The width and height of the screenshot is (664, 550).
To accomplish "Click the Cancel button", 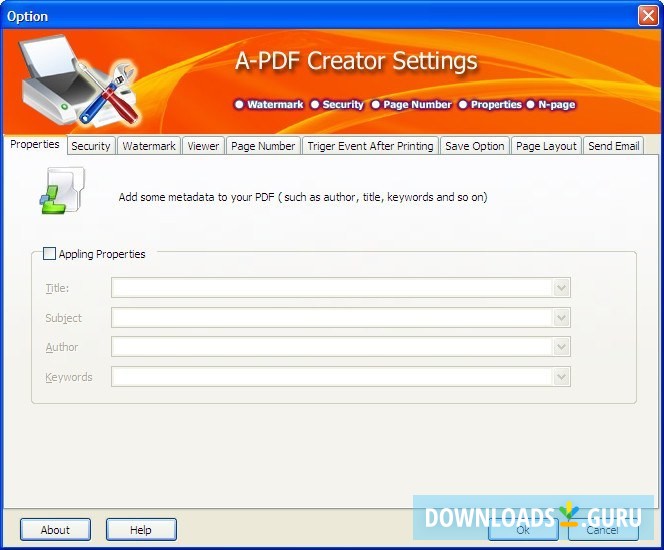I will [x=603, y=530].
